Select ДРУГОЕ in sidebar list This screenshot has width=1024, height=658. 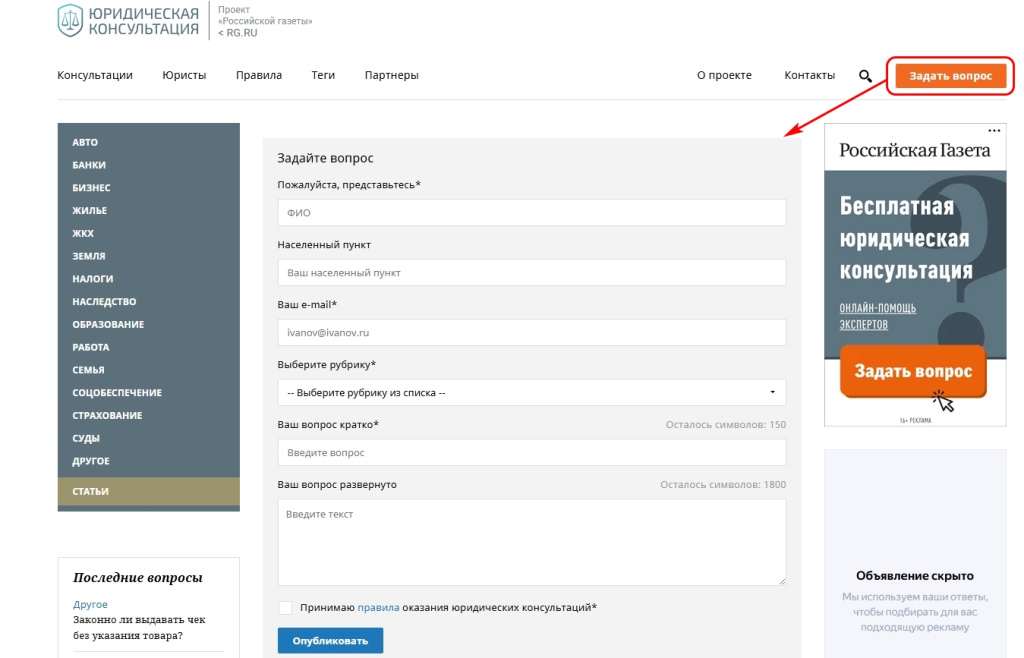[91, 461]
